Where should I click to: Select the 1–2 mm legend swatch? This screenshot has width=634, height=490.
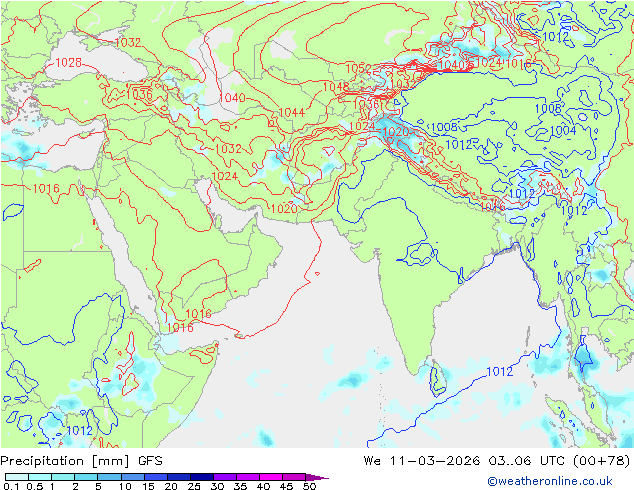pyautogui.click(x=63, y=477)
